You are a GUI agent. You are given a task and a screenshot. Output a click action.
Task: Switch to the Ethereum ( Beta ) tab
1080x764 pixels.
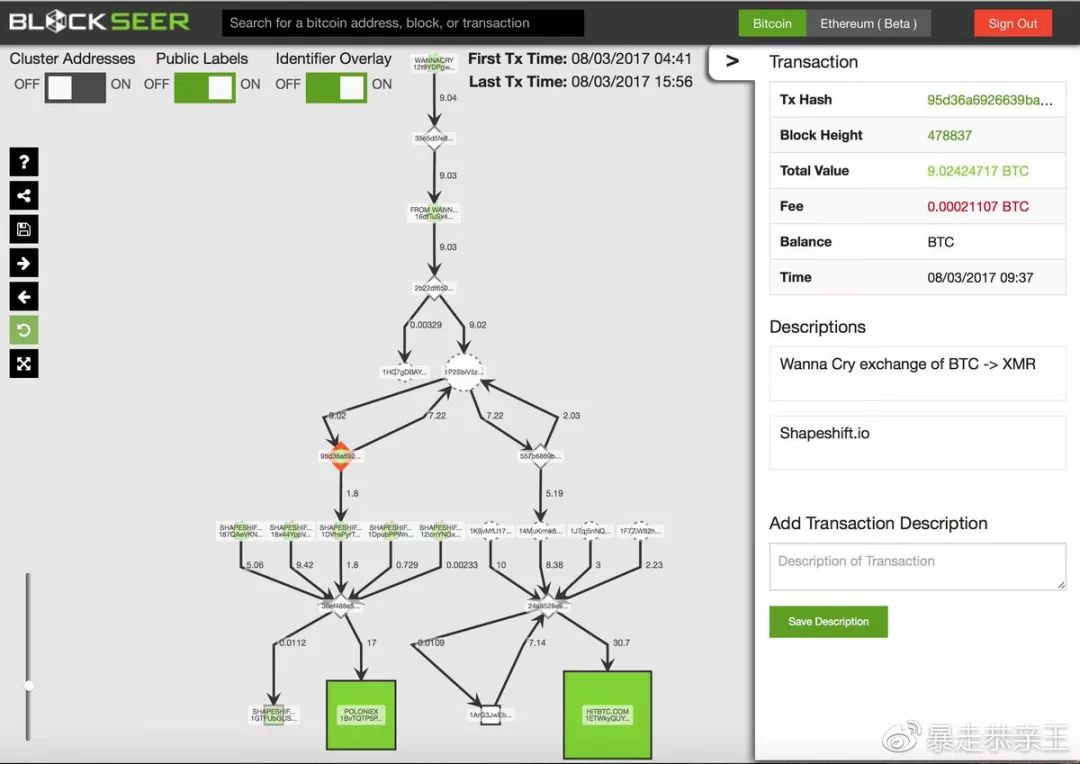coord(868,23)
